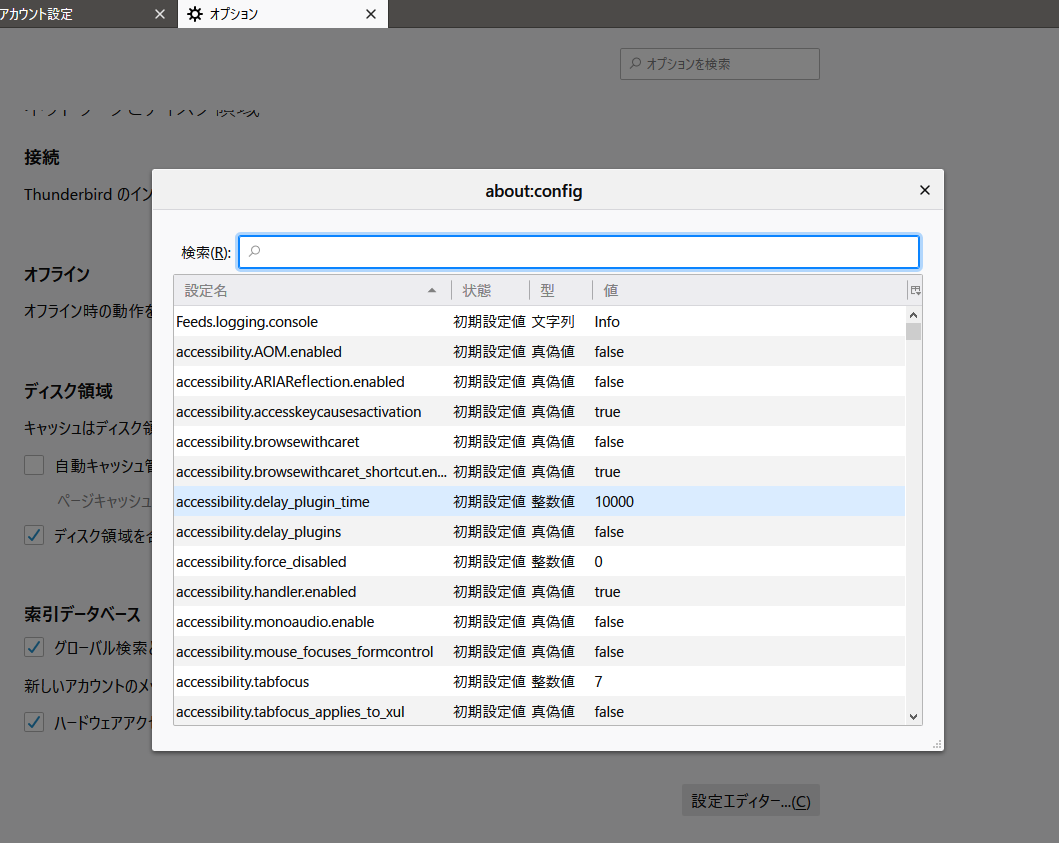Click the sort arrow on the 設定名 column
1059x843 pixels.
433,290
